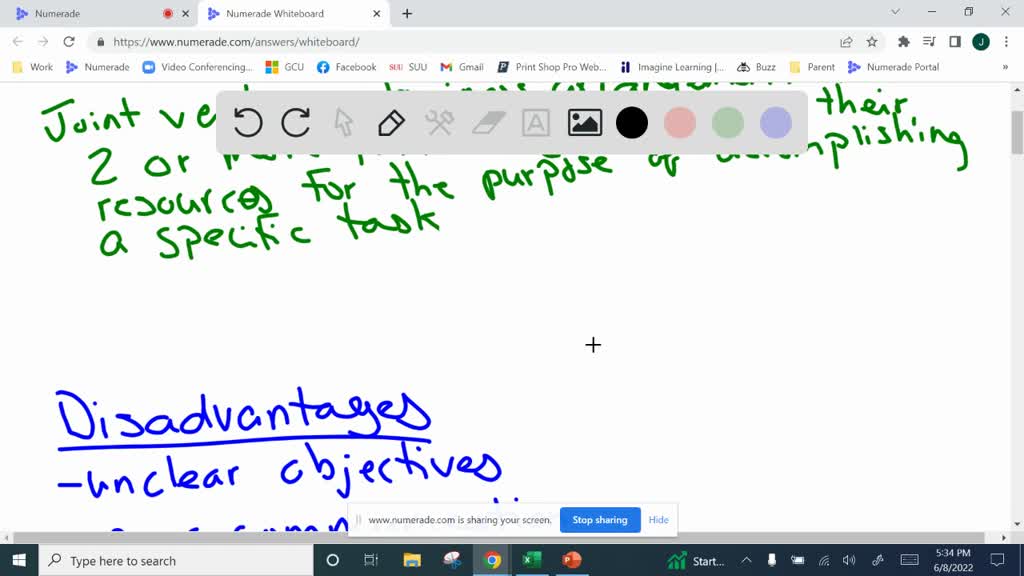
Task: Expand the tab search dropdown arrow
Action: [x=895, y=13]
